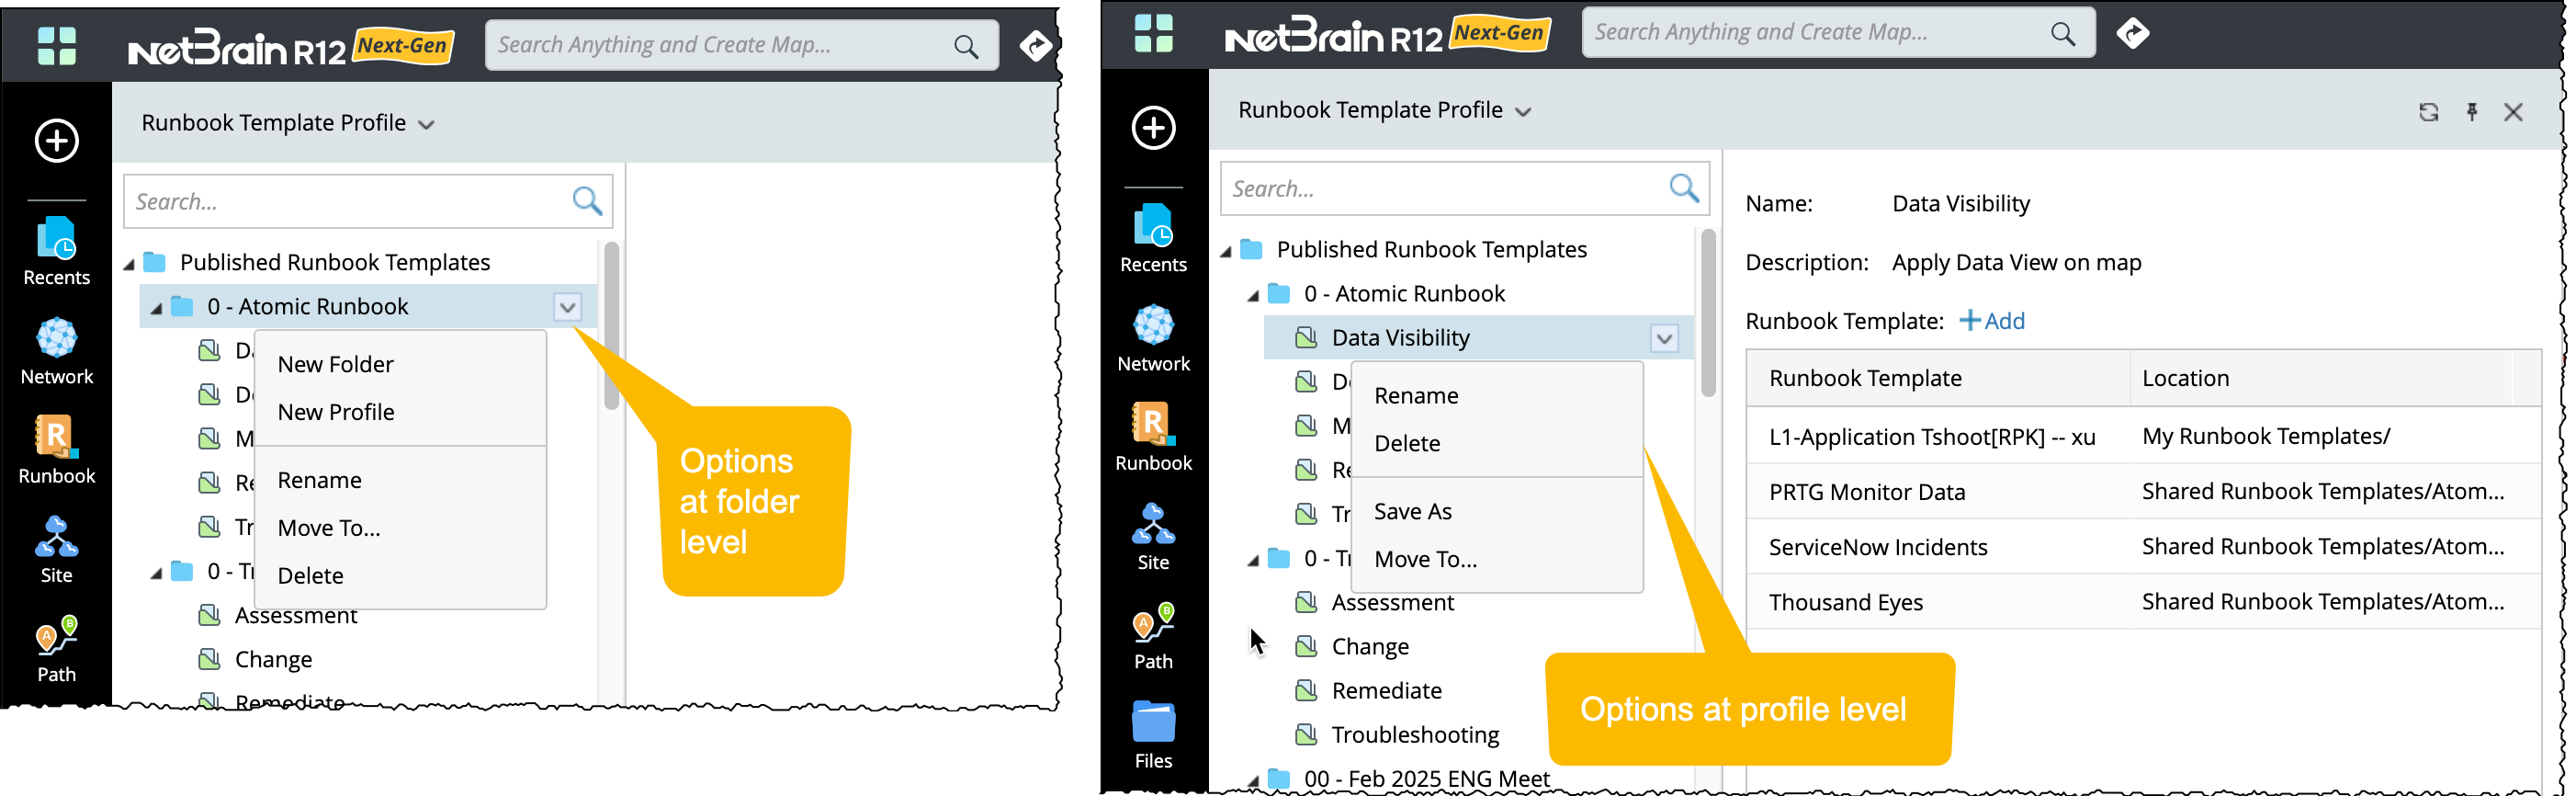Open Files in the sidebar

pyautogui.click(x=1153, y=735)
